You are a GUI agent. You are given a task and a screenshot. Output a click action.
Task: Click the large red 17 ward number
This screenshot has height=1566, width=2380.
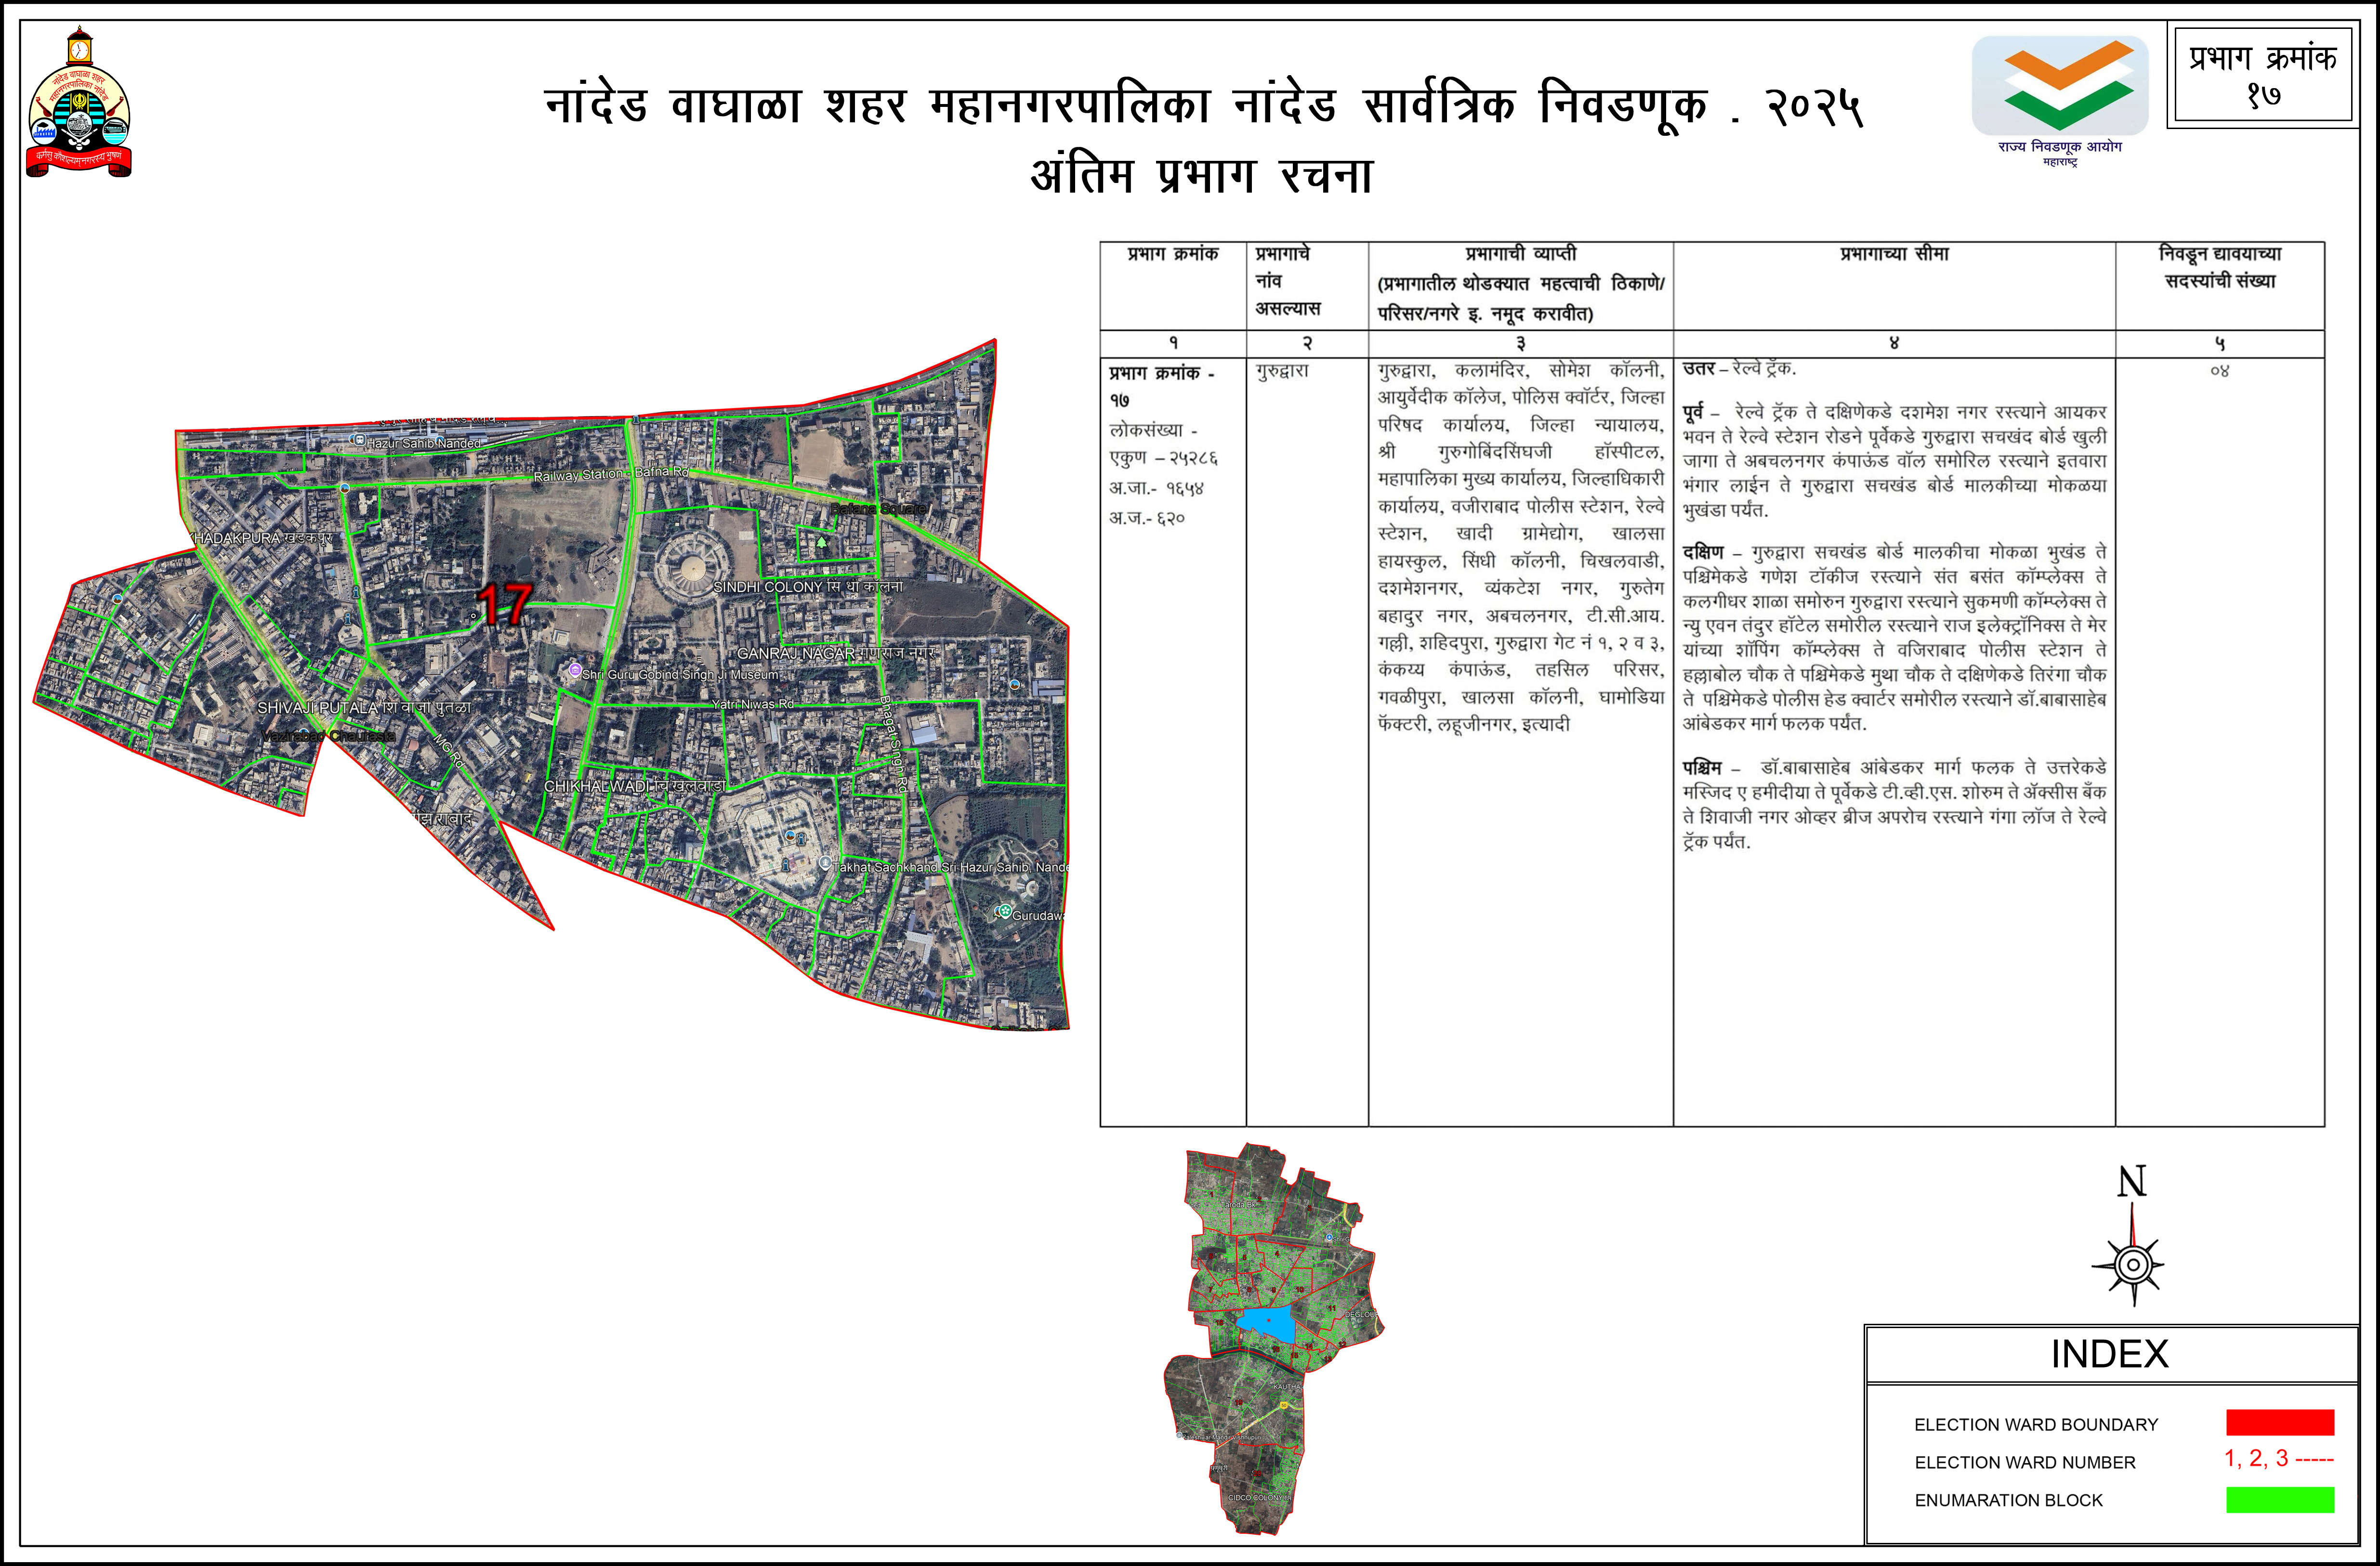point(505,604)
